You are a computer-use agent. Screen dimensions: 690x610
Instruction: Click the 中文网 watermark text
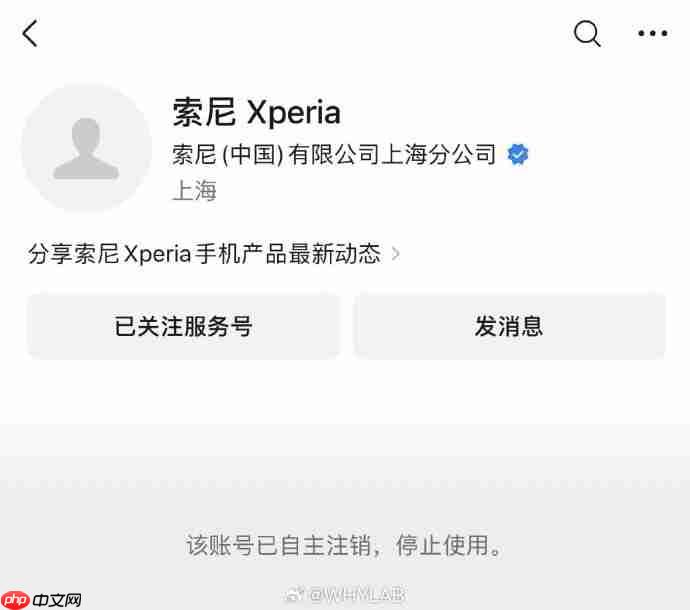point(57,600)
